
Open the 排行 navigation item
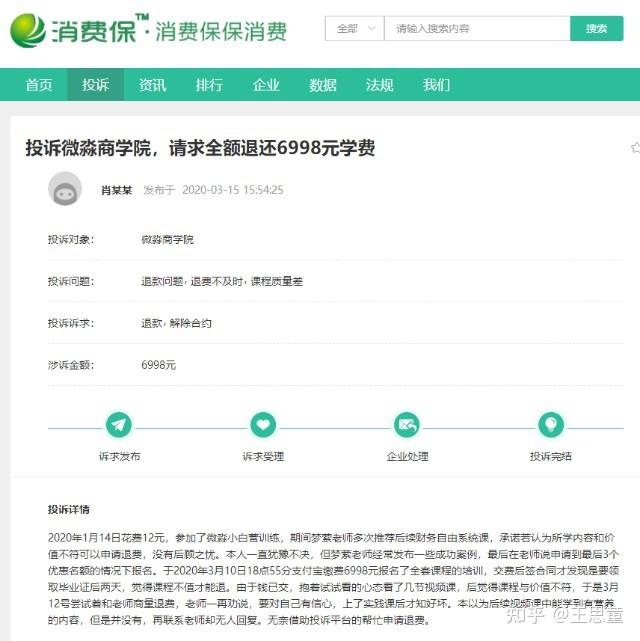coord(209,85)
